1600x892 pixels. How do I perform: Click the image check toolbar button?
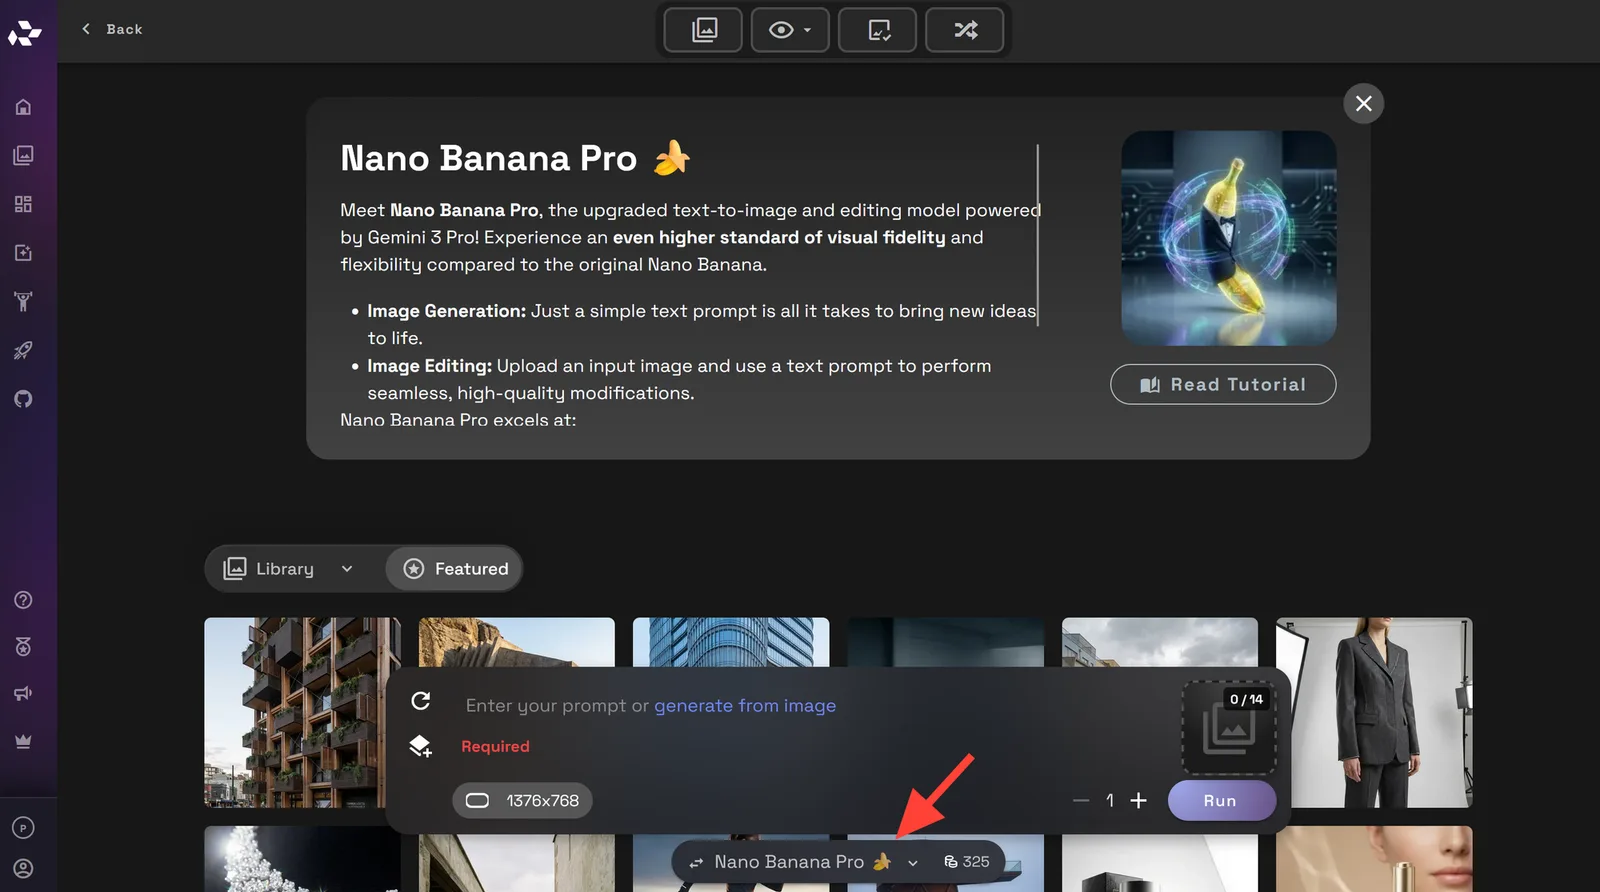tap(878, 30)
